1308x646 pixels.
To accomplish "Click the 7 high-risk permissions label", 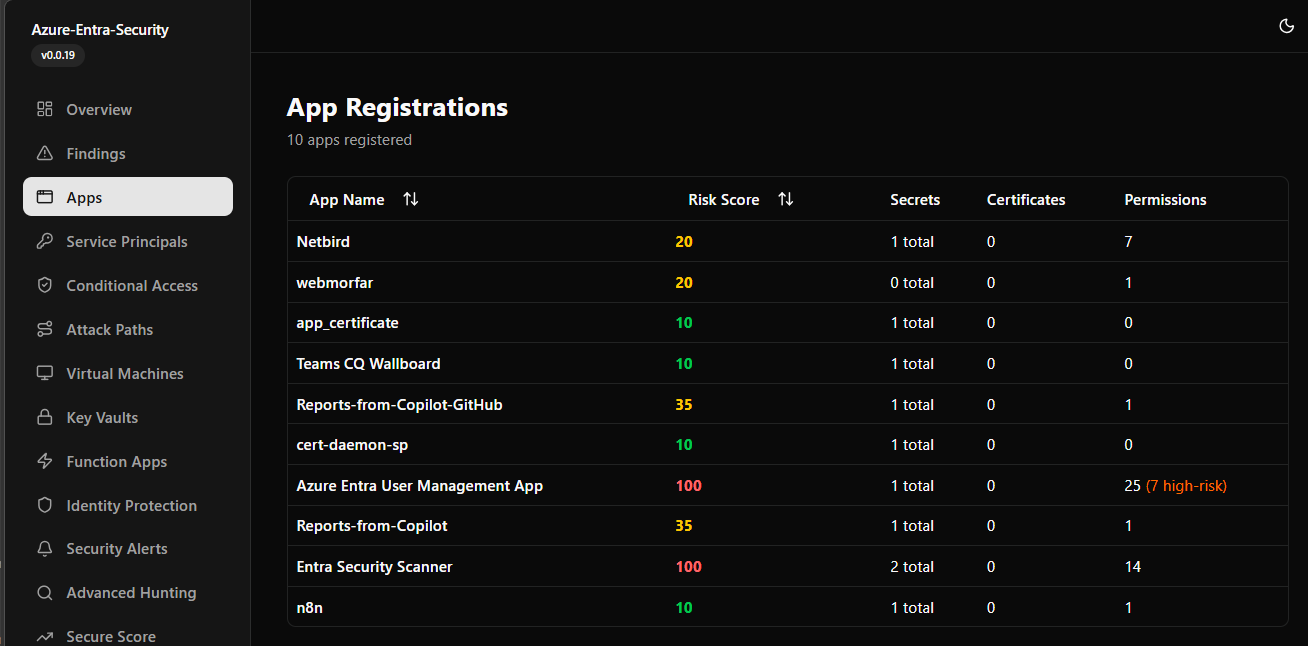I will [1186, 486].
